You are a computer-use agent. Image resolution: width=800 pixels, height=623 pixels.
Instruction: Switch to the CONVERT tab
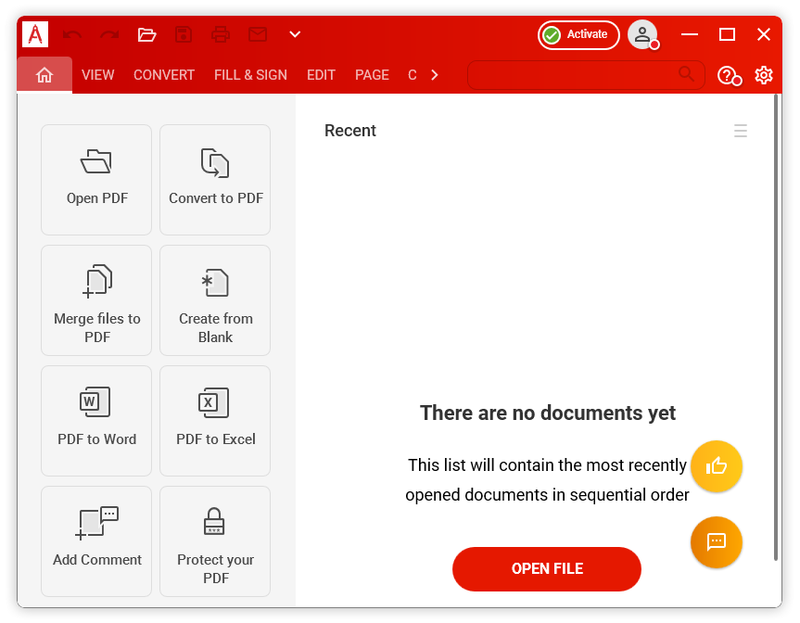(164, 75)
